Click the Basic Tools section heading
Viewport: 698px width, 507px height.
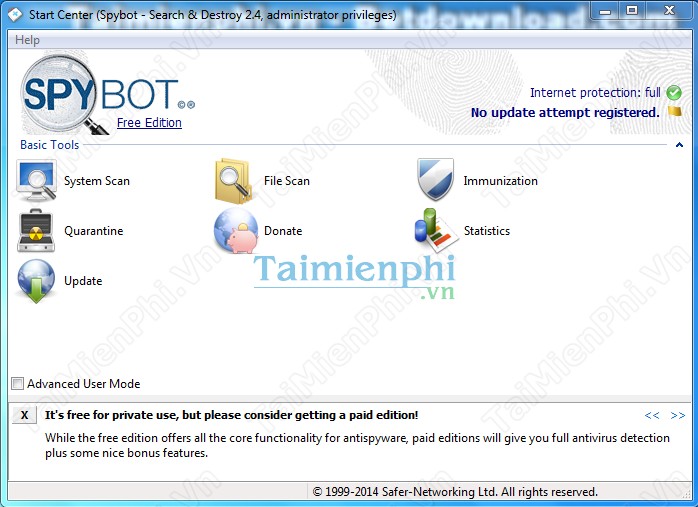pos(49,145)
